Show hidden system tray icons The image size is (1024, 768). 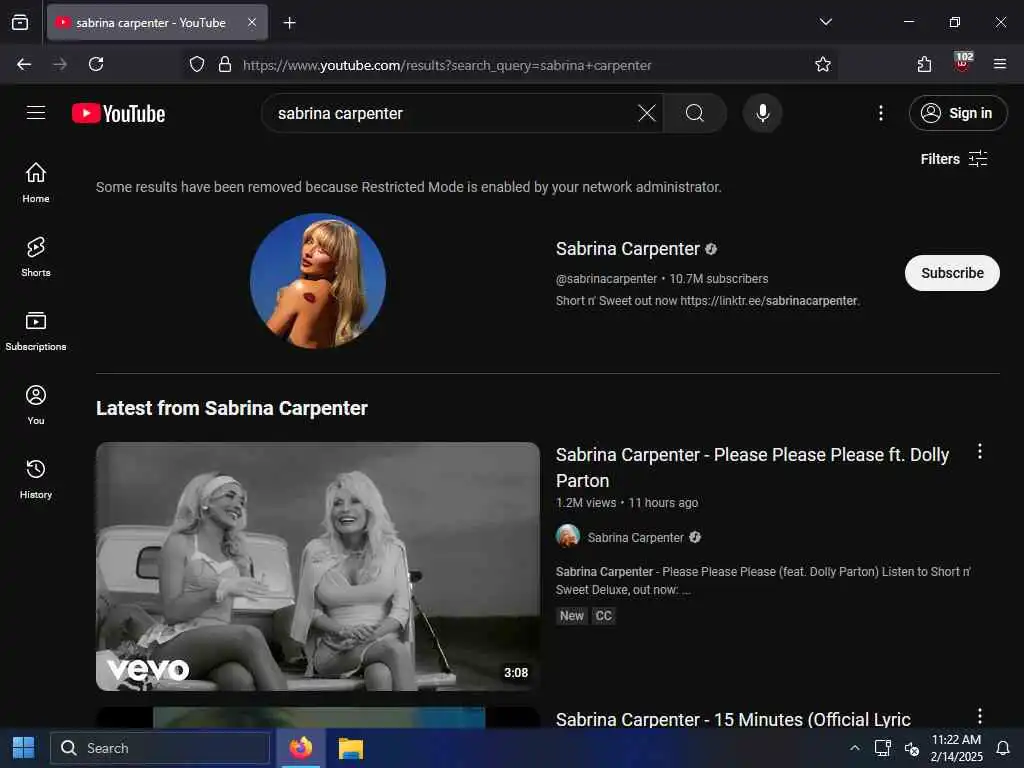point(854,748)
